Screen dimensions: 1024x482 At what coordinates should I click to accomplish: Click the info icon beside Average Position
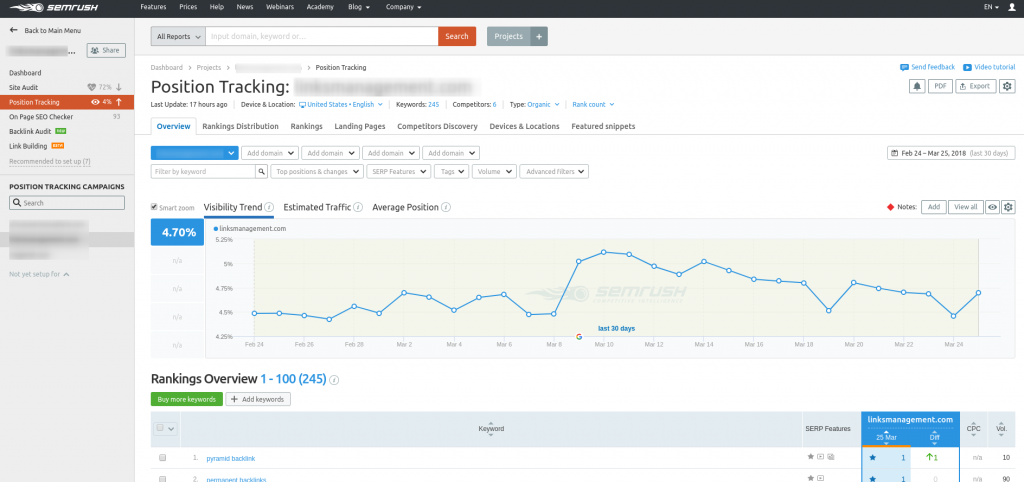pyautogui.click(x=445, y=207)
